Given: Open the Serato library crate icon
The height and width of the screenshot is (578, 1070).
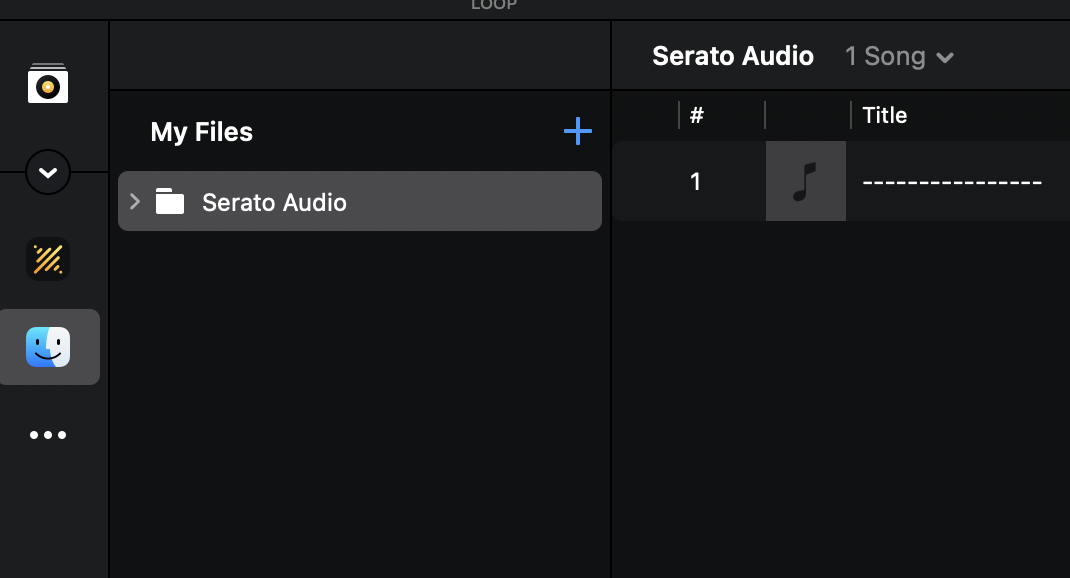Looking at the screenshot, I should point(48,83).
